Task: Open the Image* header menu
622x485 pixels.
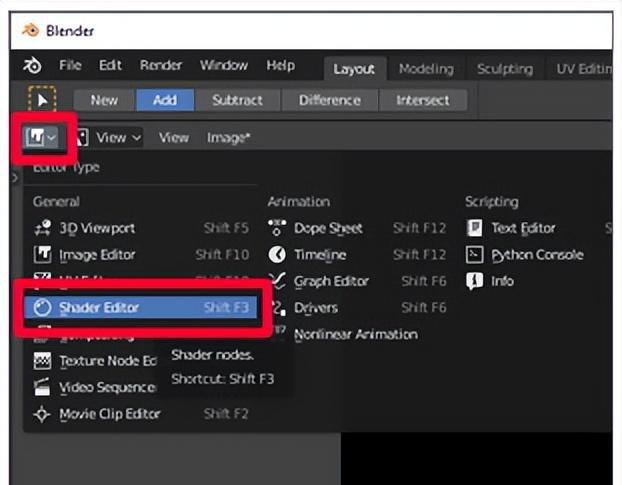Action: pyautogui.click(x=228, y=138)
